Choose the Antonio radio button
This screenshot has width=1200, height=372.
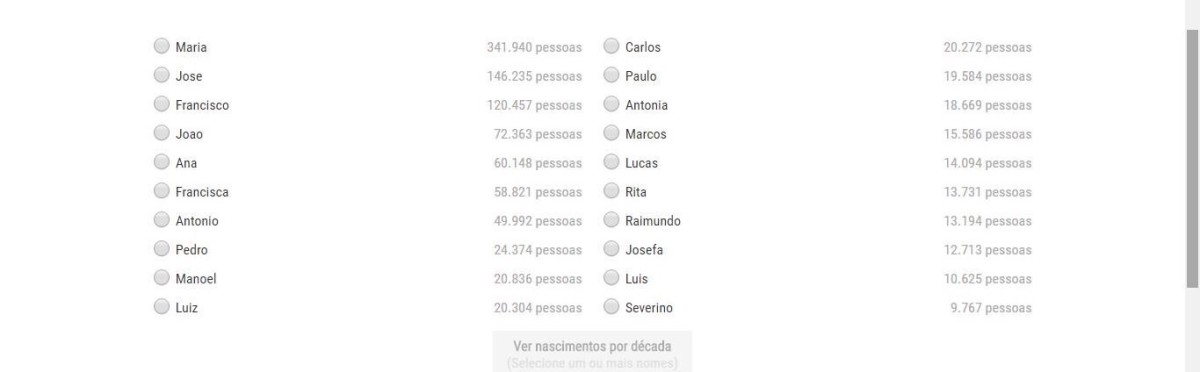tap(161, 220)
